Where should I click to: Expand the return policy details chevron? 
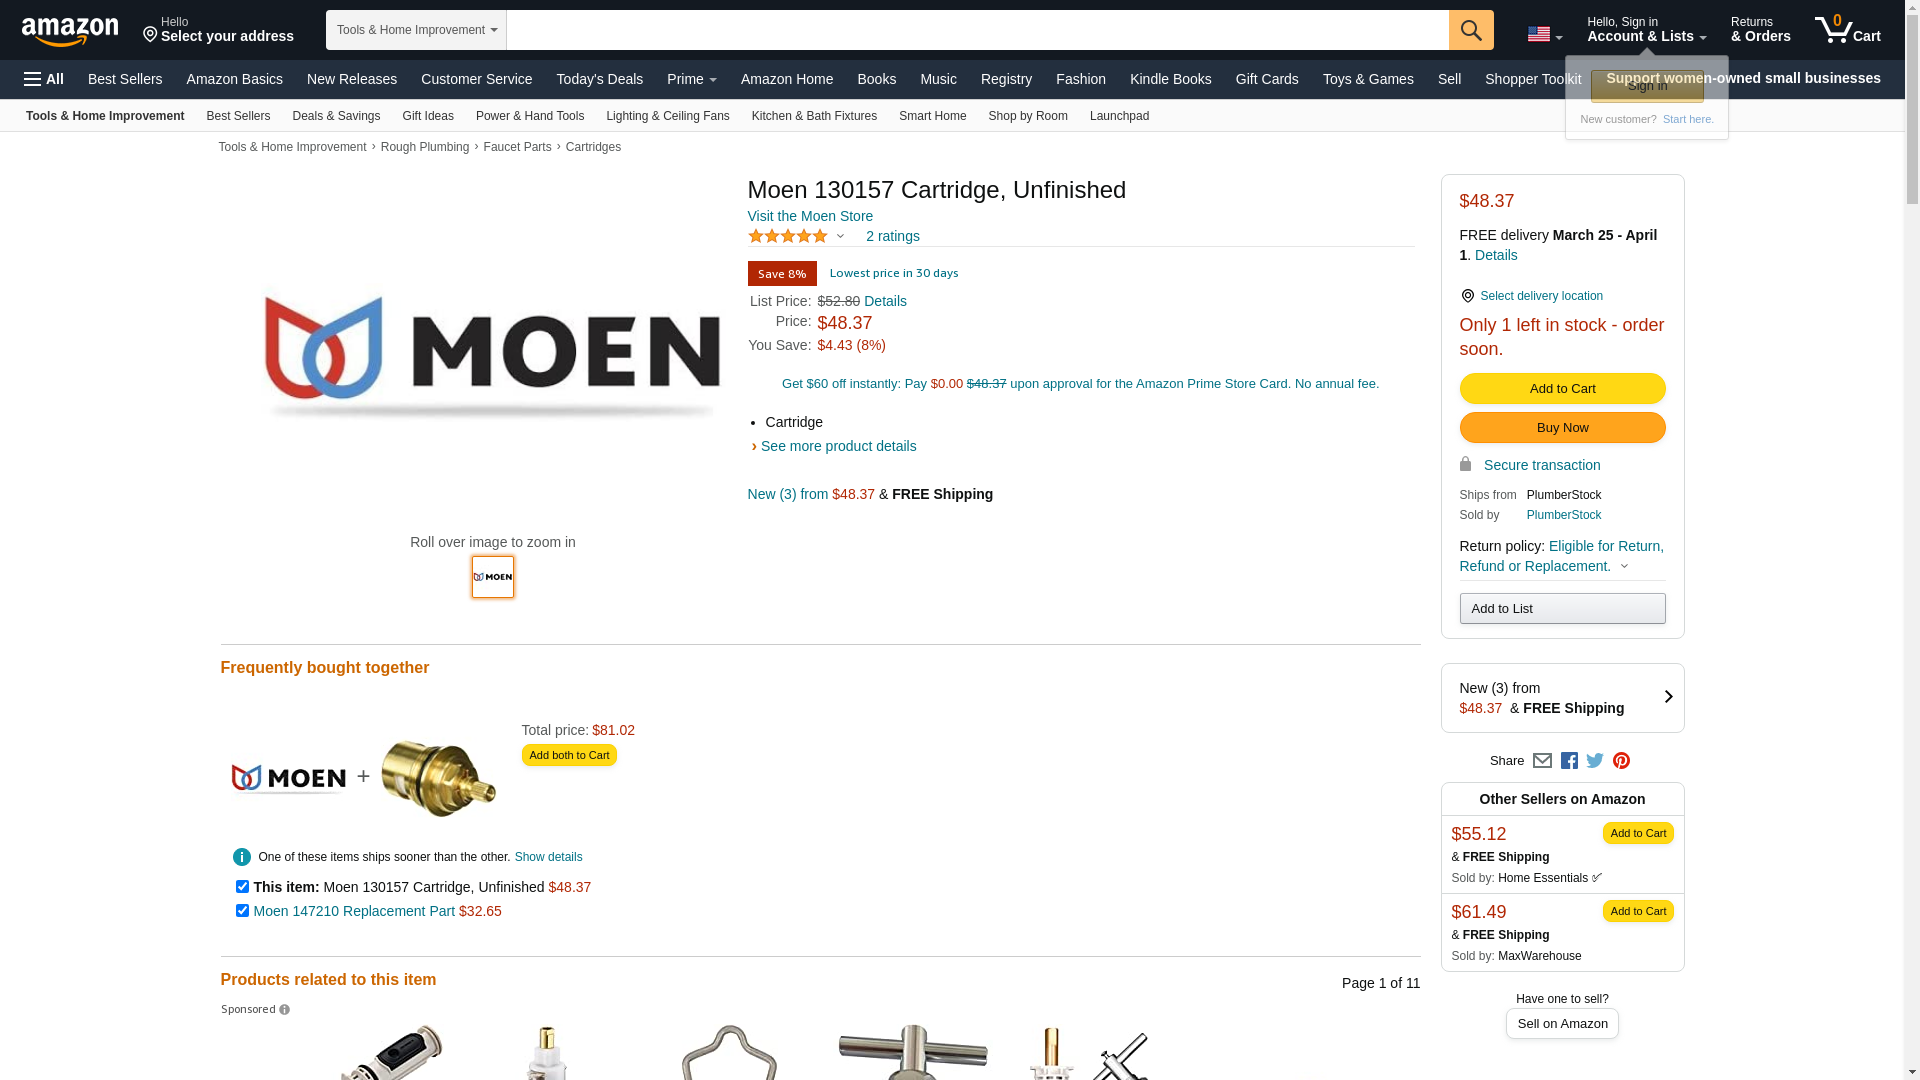(1624, 567)
